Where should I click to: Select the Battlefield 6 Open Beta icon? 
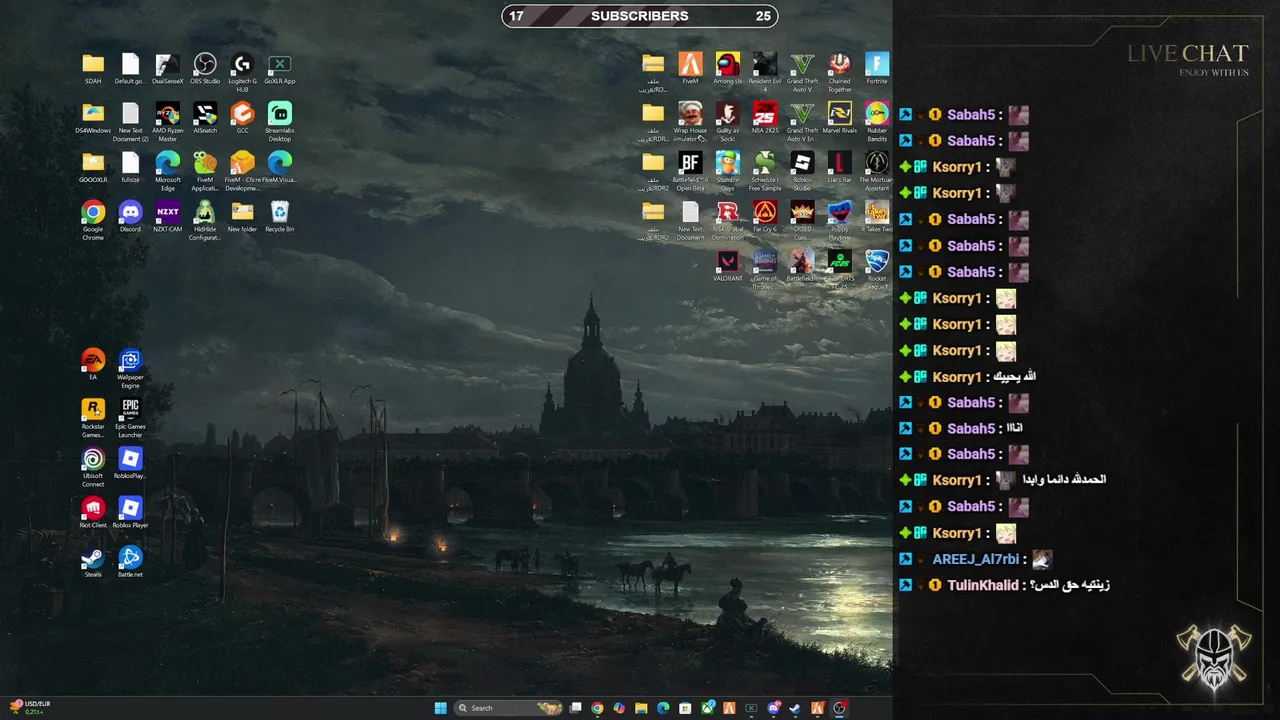pos(690,172)
